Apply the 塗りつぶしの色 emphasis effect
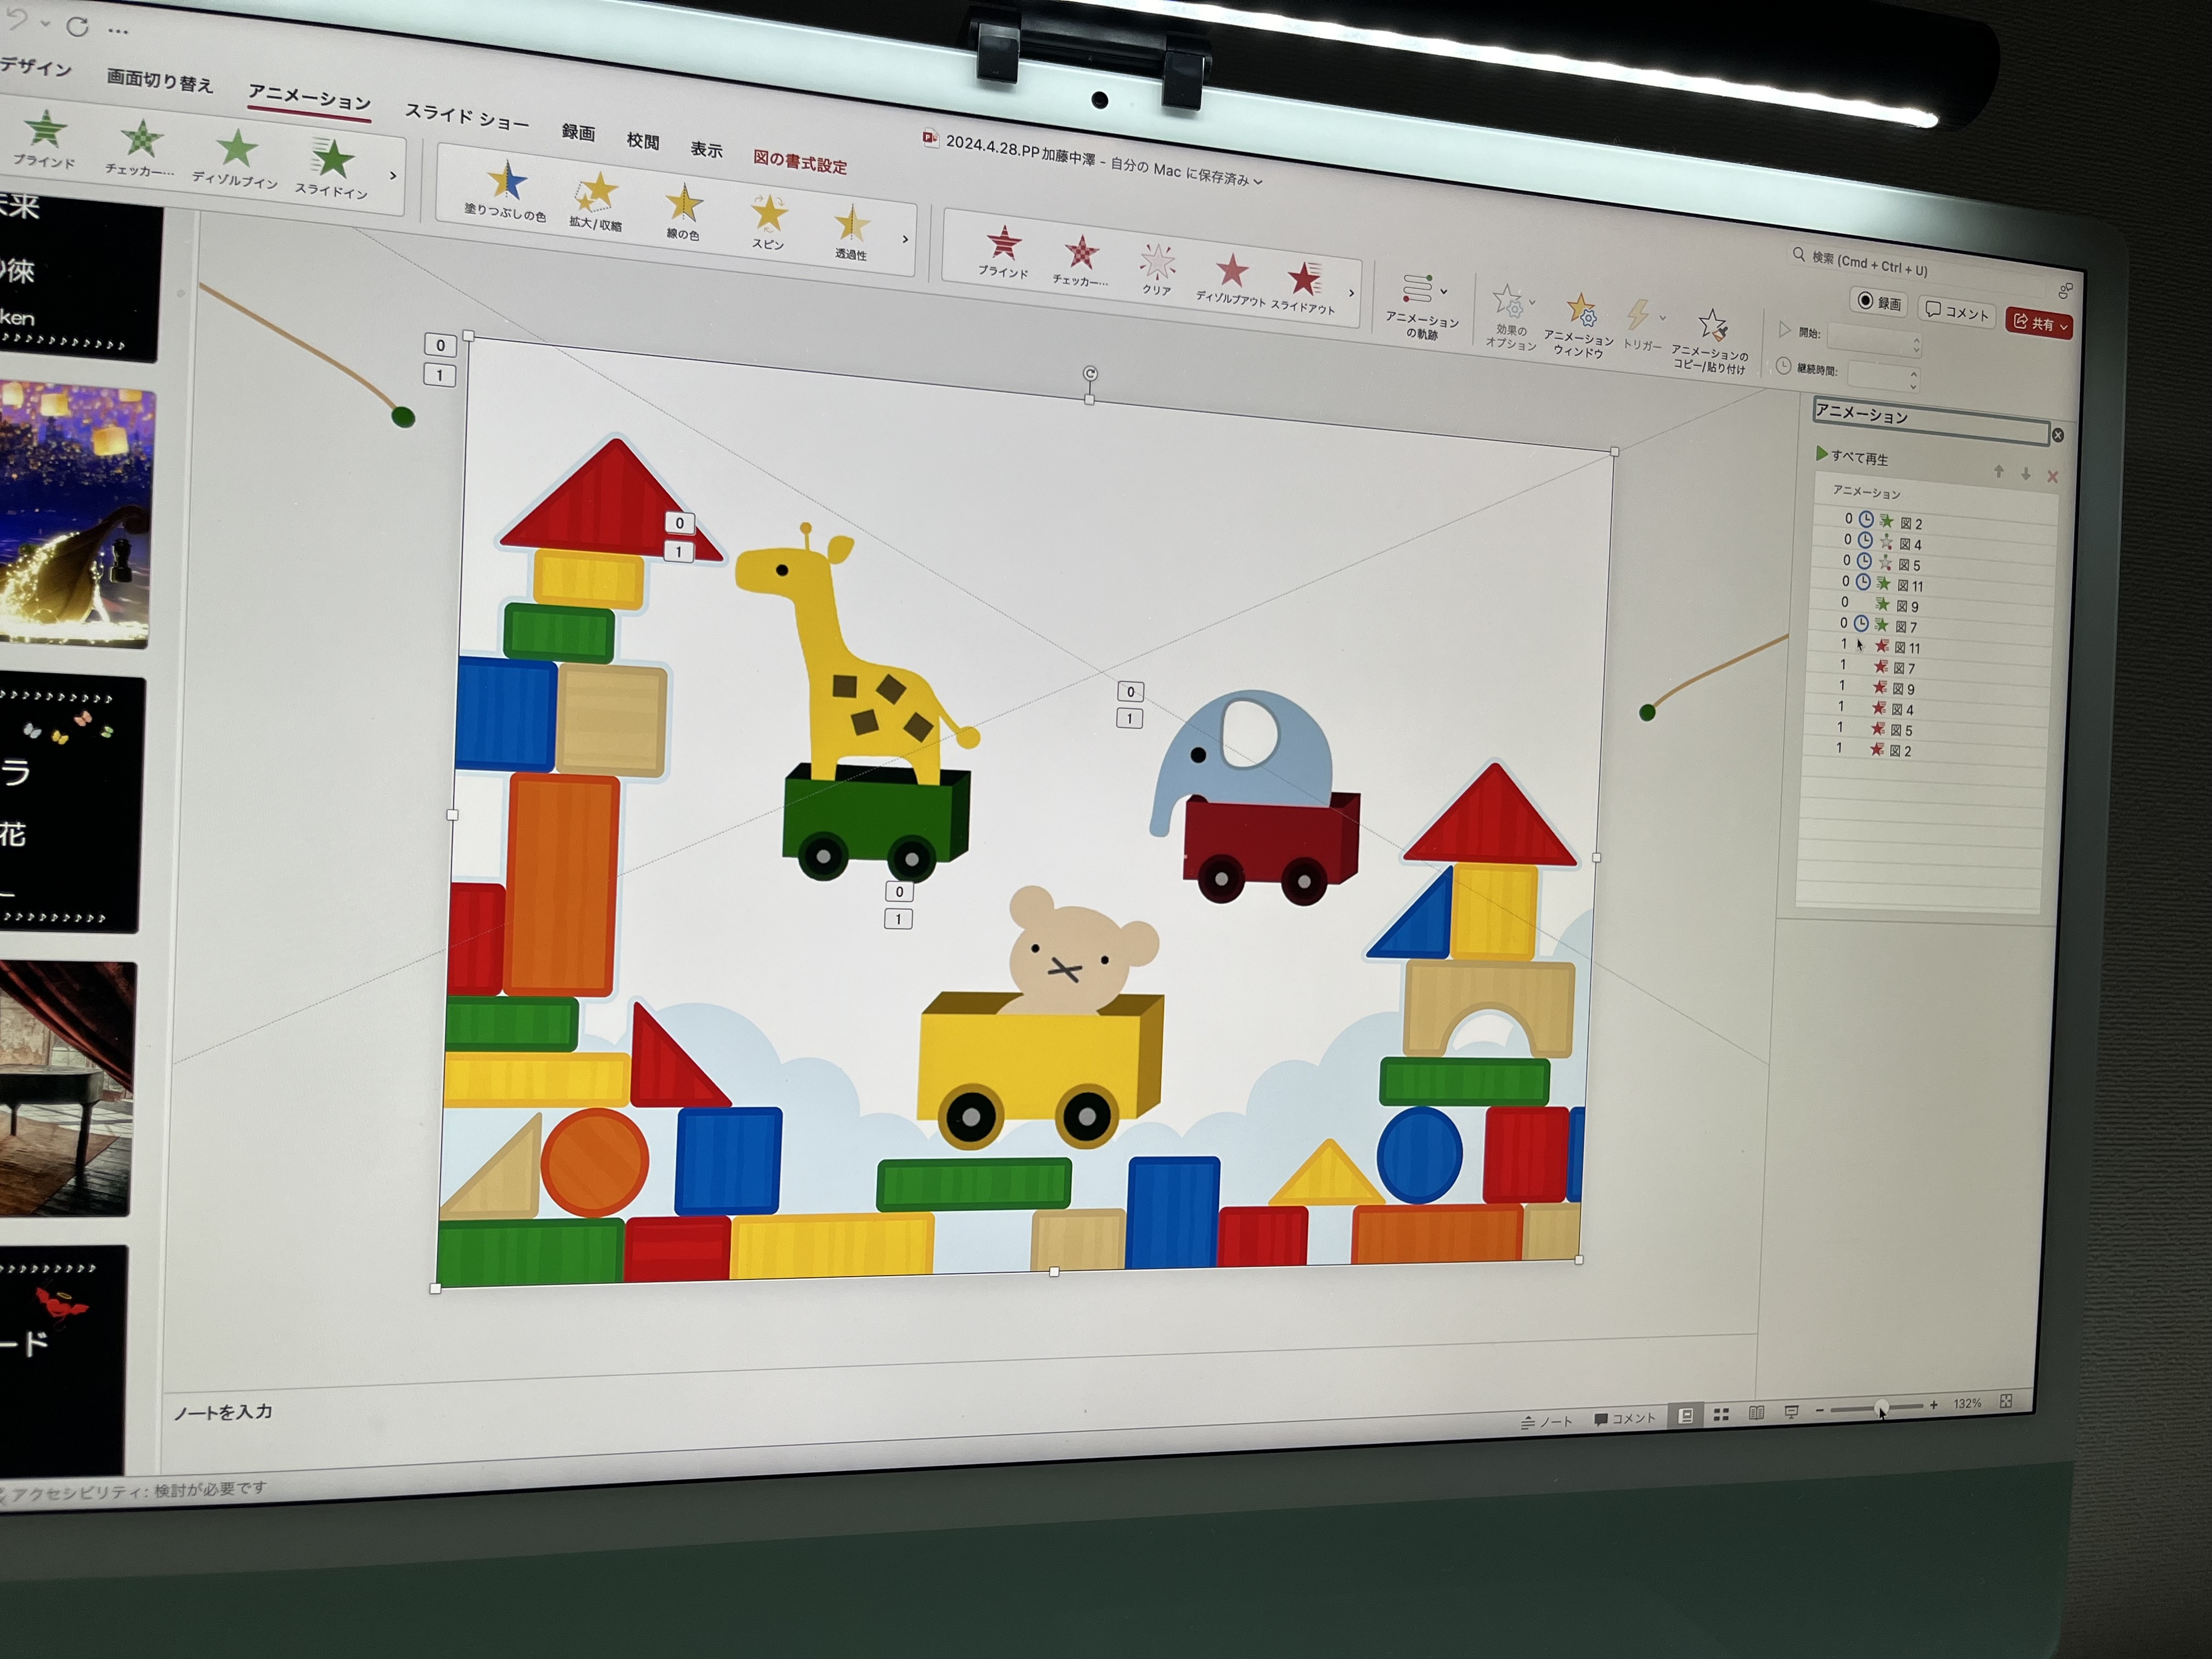 coord(506,190)
